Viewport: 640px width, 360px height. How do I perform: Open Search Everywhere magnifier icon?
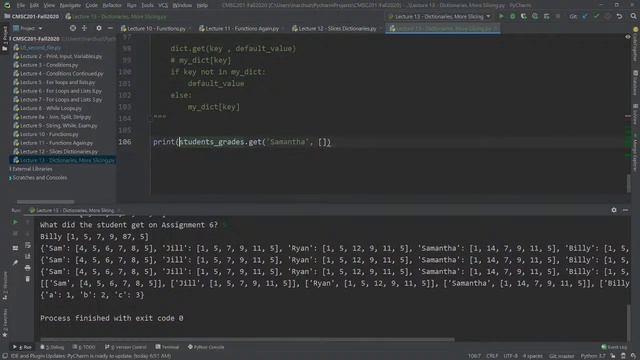(633, 16)
